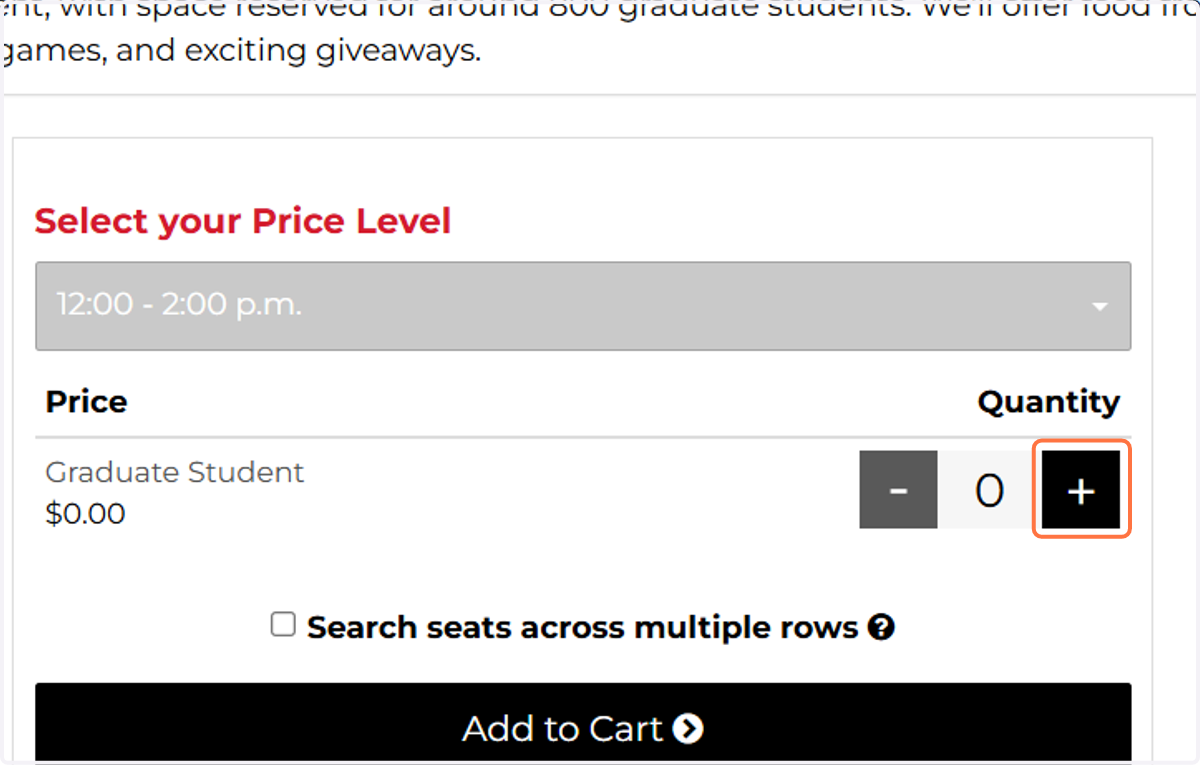This screenshot has width=1200, height=765.
Task: Click the 'games, and exciting giveaways' text
Action: pyautogui.click(x=242, y=51)
